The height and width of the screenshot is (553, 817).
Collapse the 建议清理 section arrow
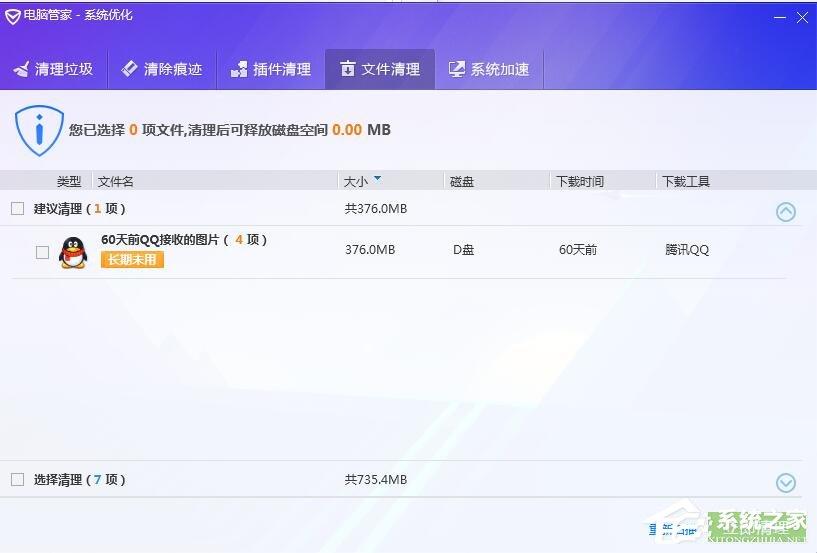(786, 212)
